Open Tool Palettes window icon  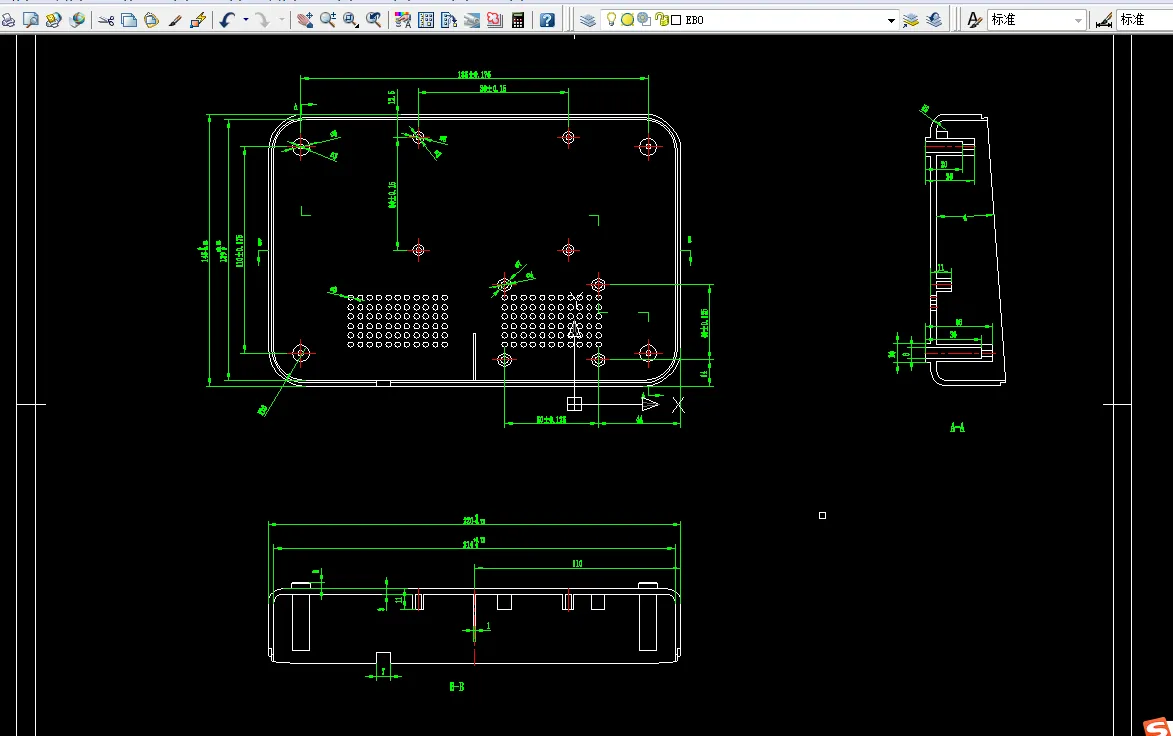point(449,20)
